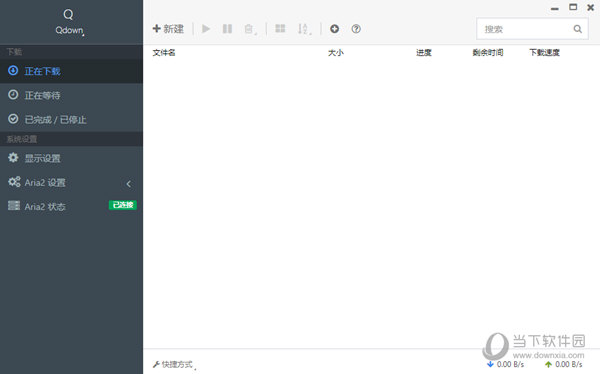Open the sort order dropdown icon
The height and width of the screenshot is (374, 600).
pos(304,29)
